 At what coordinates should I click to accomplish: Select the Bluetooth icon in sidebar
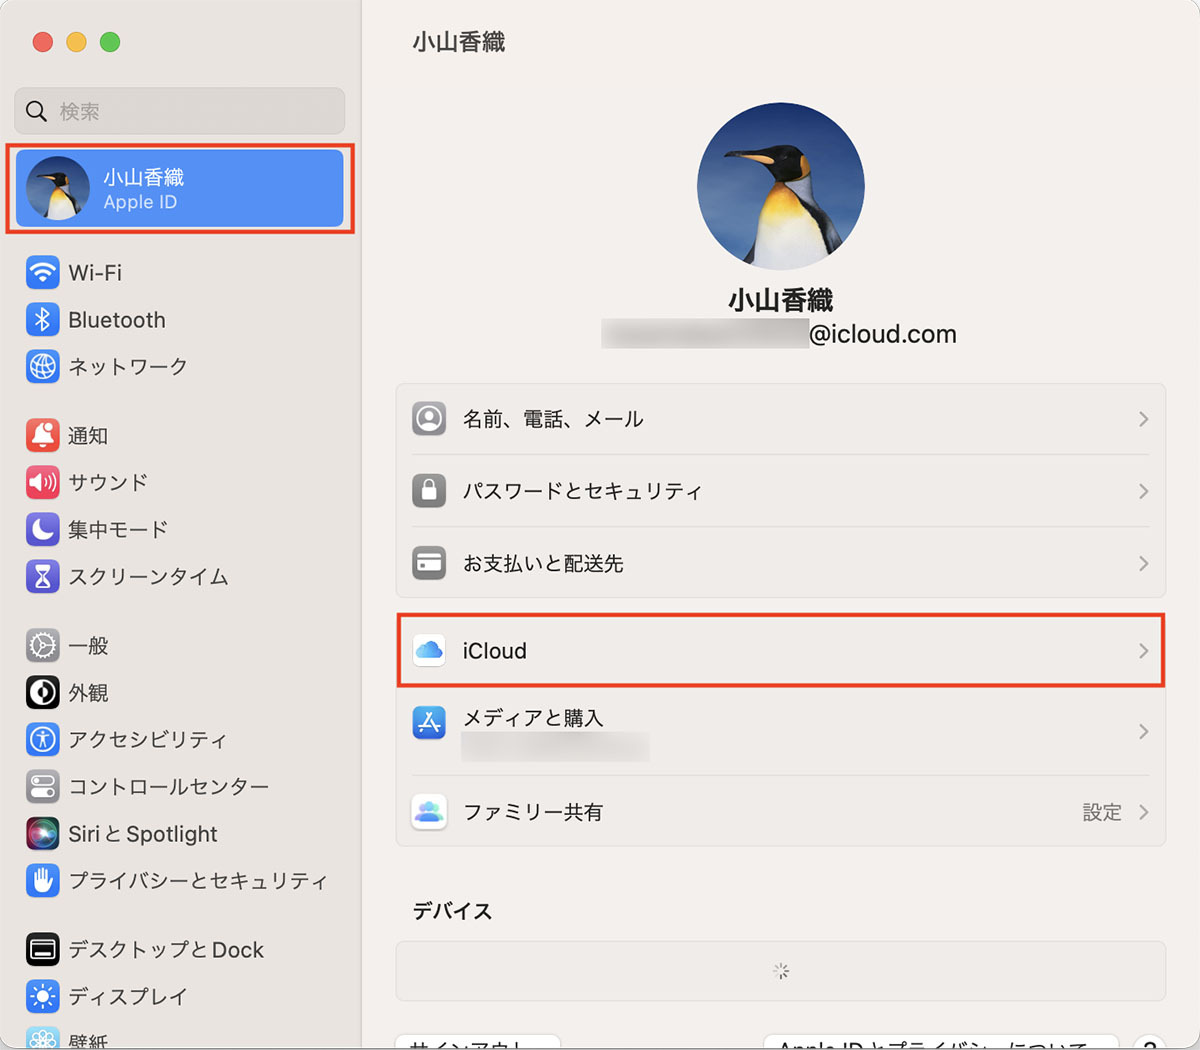pos(42,320)
